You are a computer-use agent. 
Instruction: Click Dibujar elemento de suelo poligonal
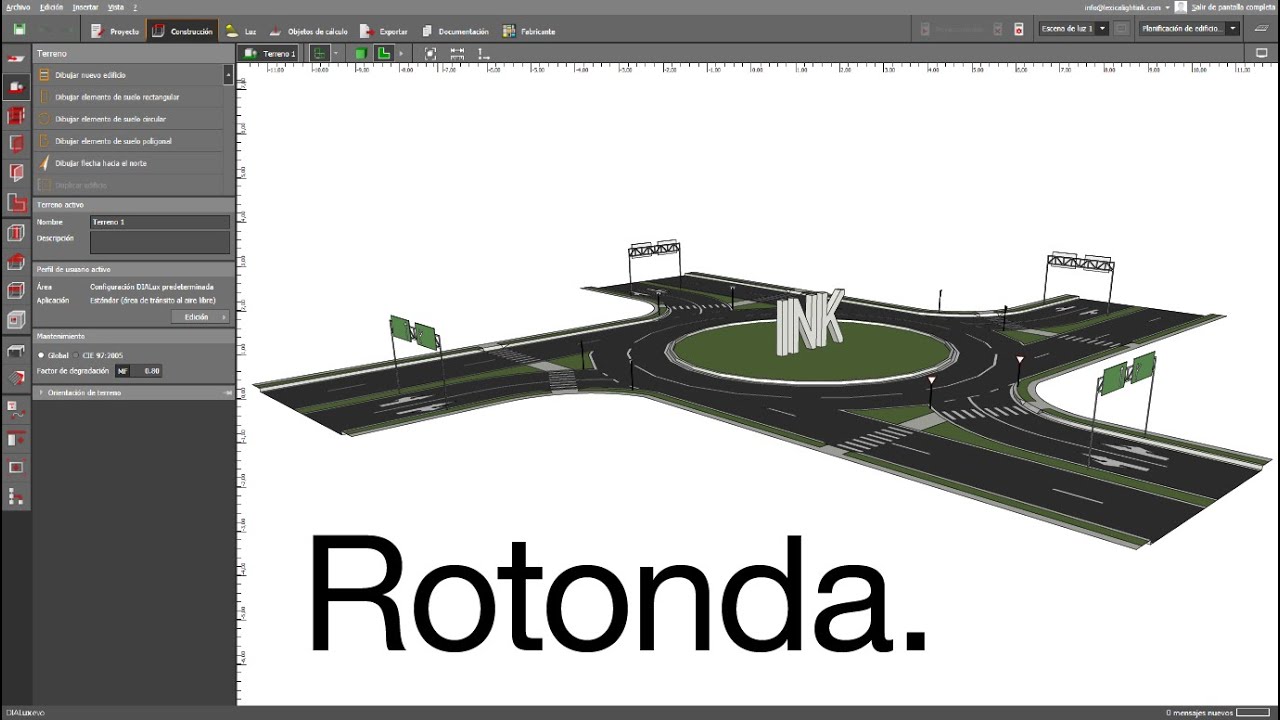tap(130, 141)
